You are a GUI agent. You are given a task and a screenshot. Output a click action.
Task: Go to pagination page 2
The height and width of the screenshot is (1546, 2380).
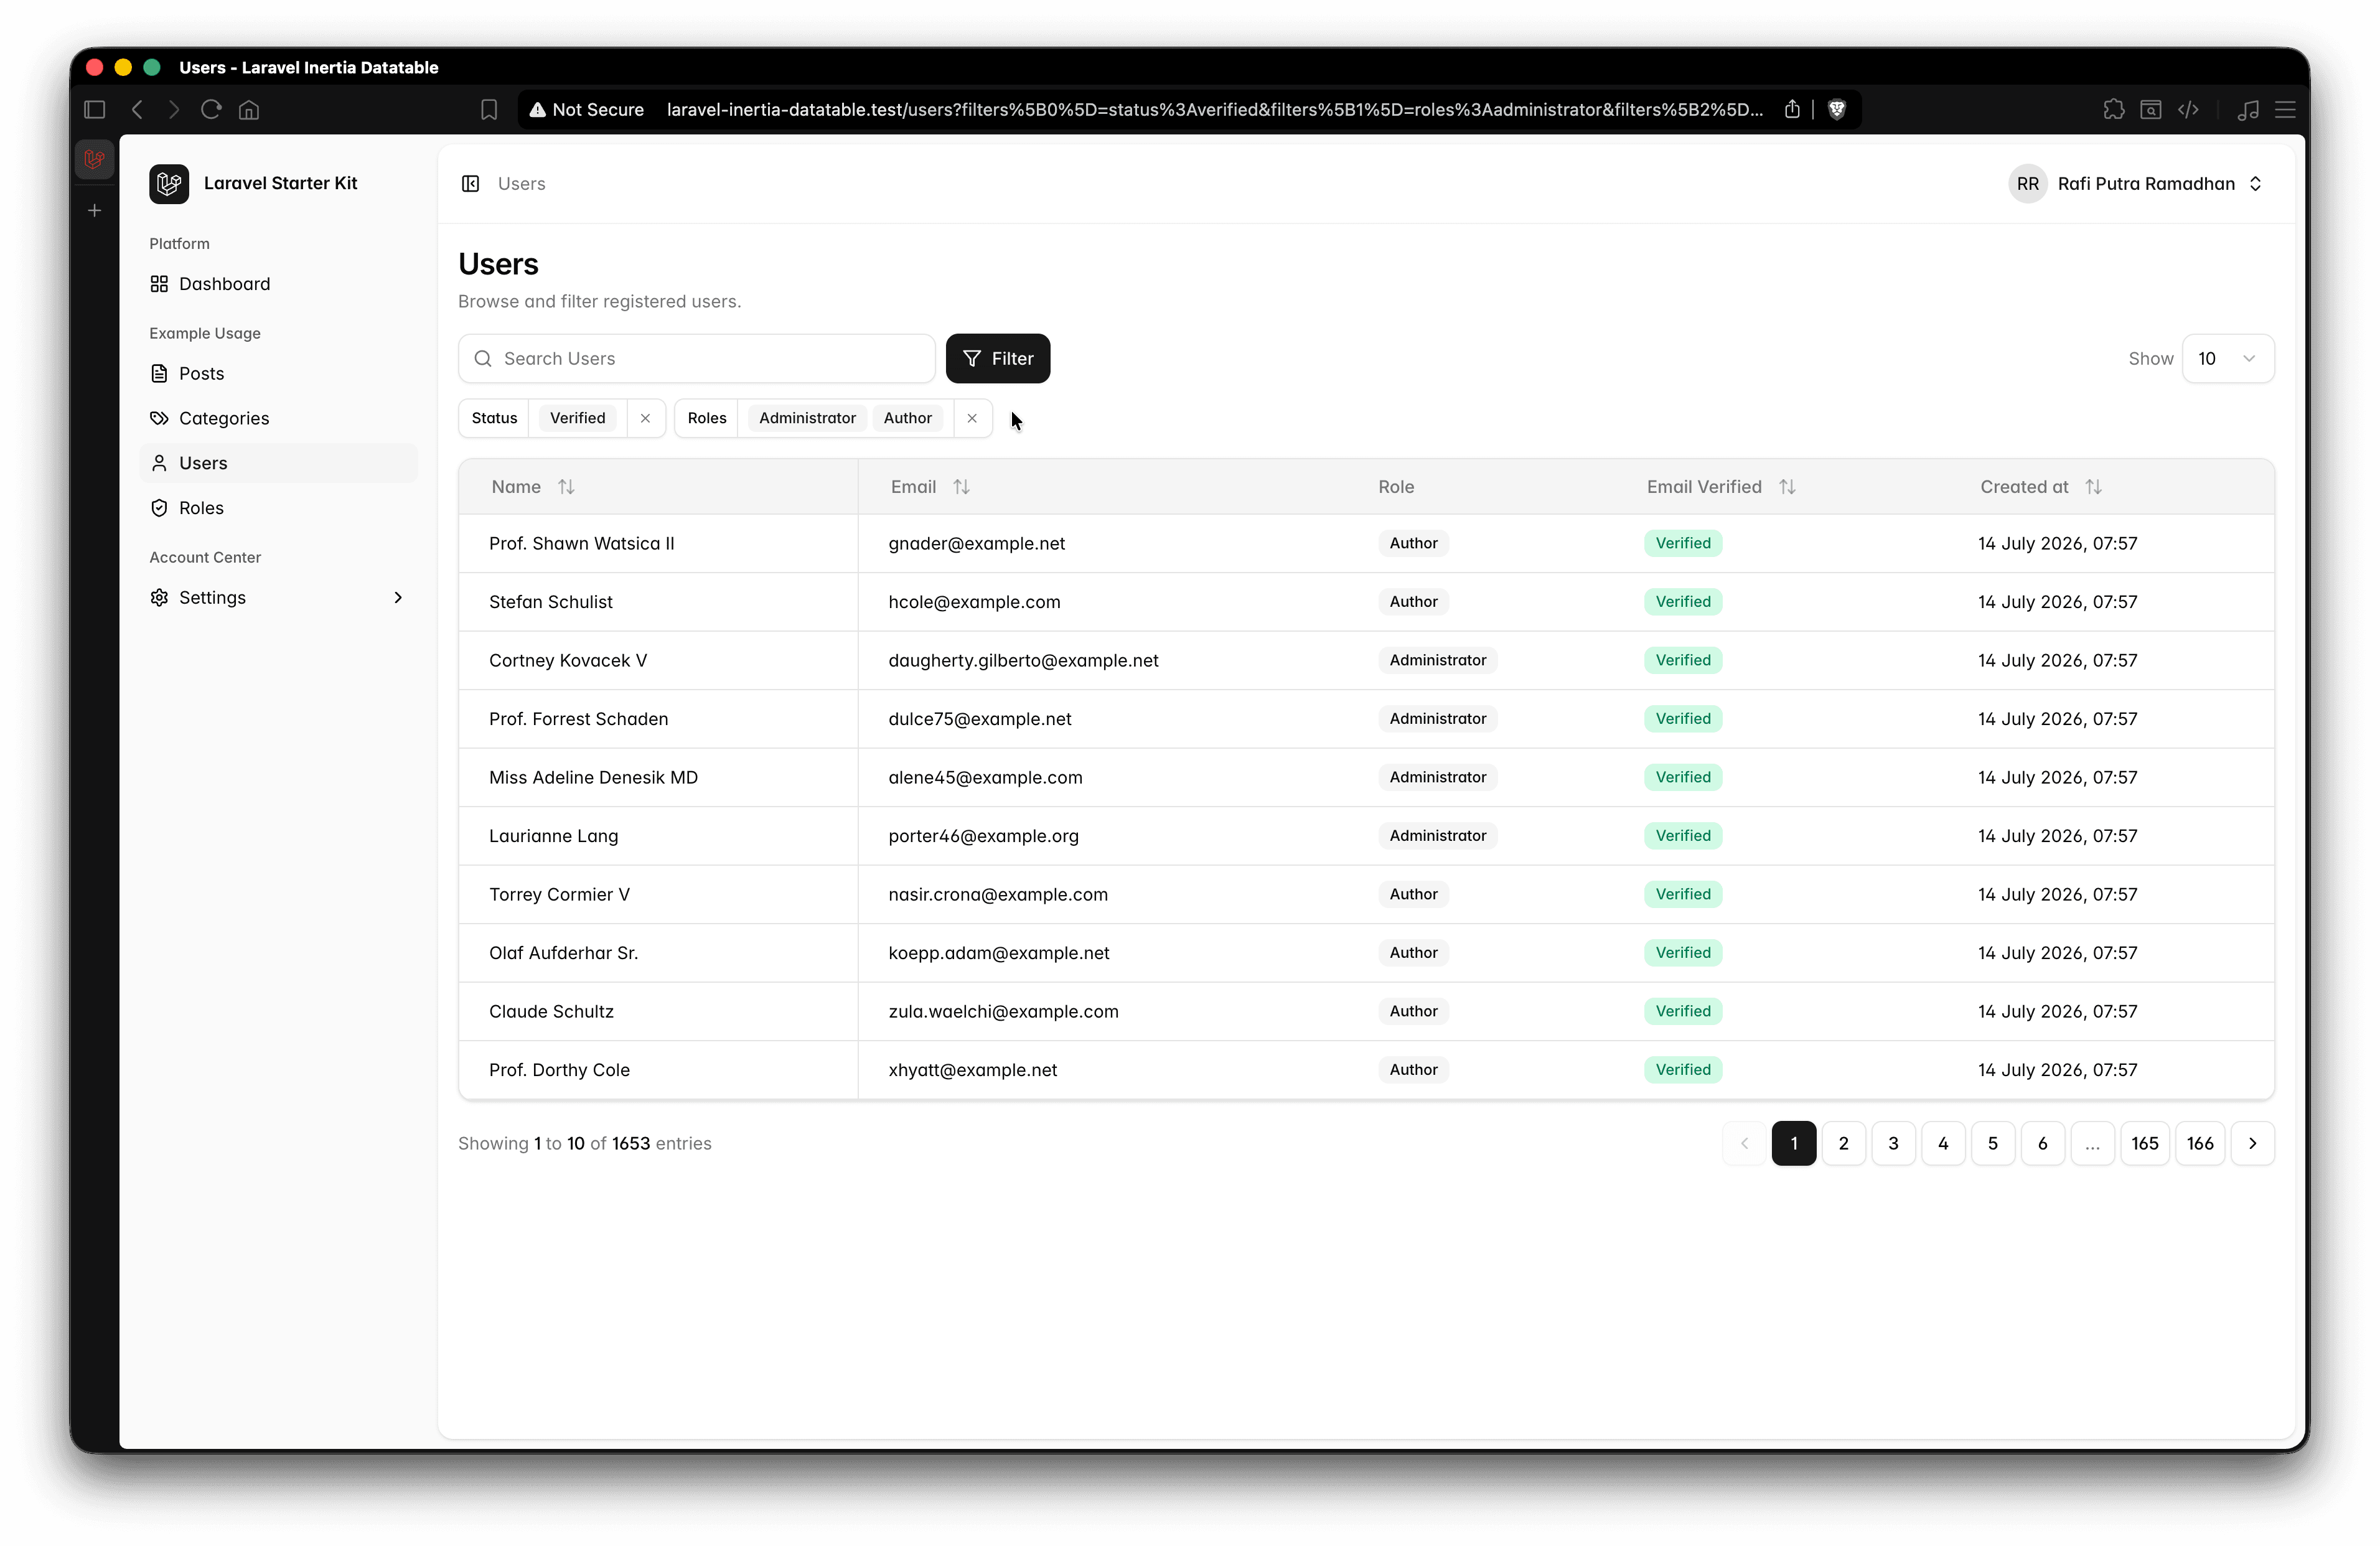[x=1843, y=1143]
